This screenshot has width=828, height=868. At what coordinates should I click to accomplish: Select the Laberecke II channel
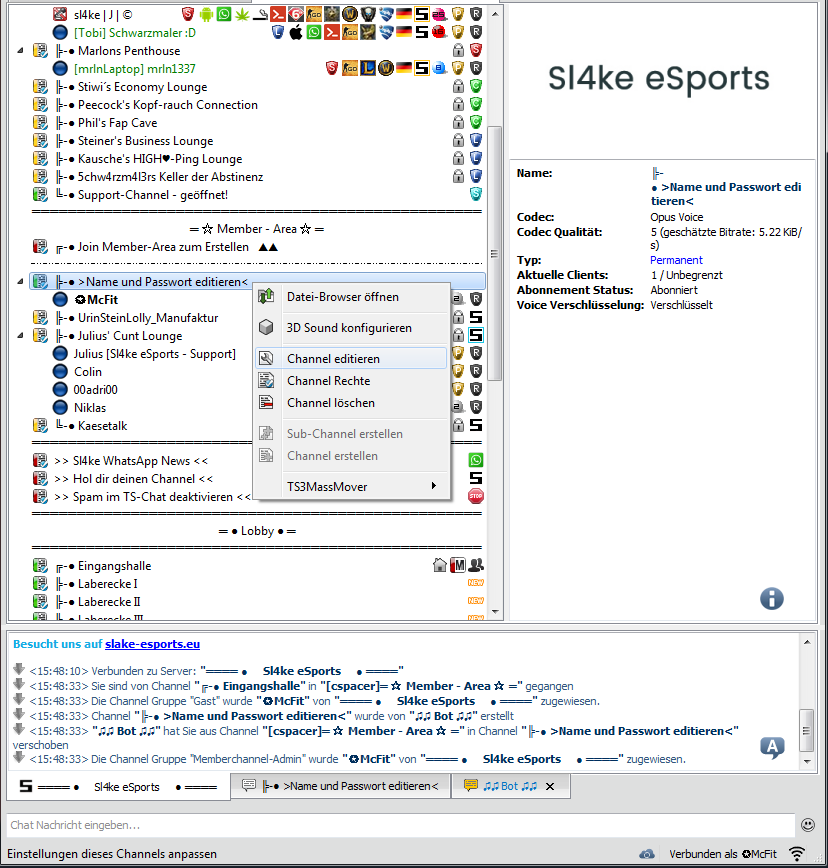pyautogui.click(x=109, y=602)
